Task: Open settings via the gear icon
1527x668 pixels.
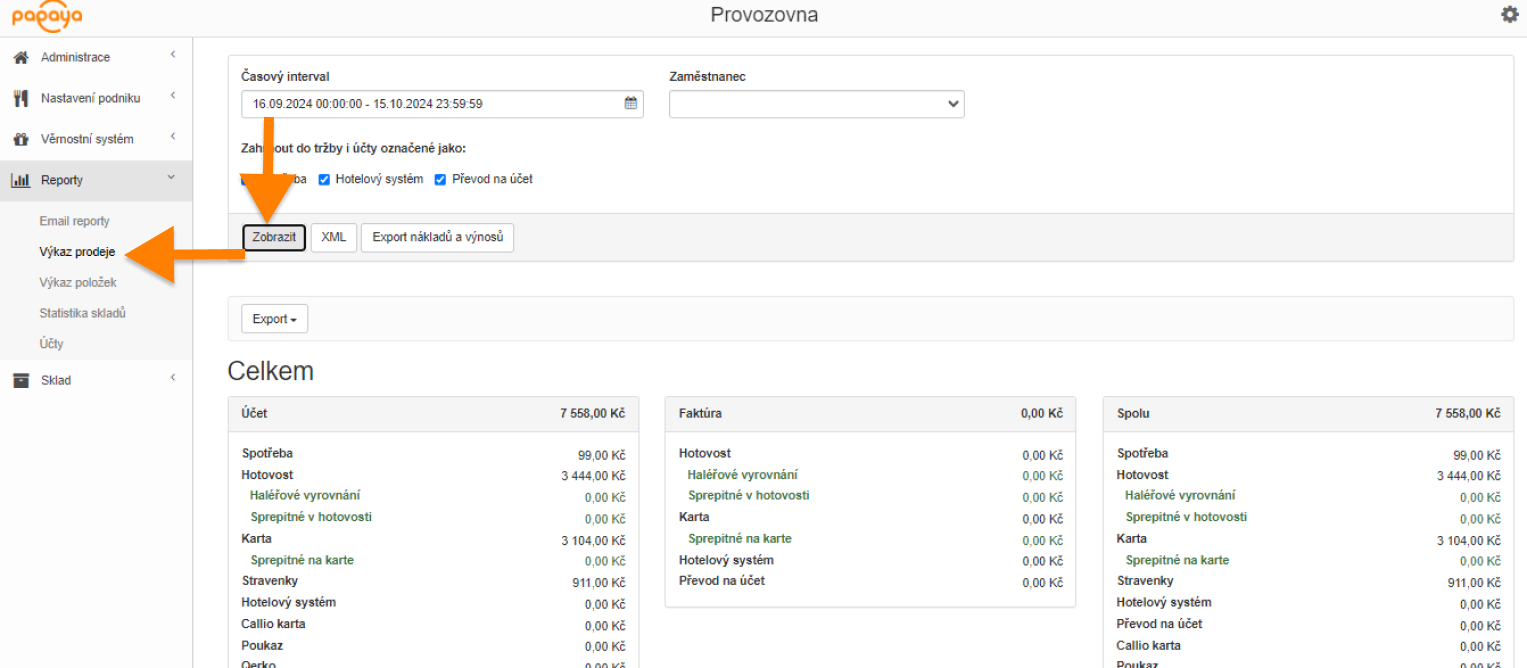Action: click(1509, 15)
